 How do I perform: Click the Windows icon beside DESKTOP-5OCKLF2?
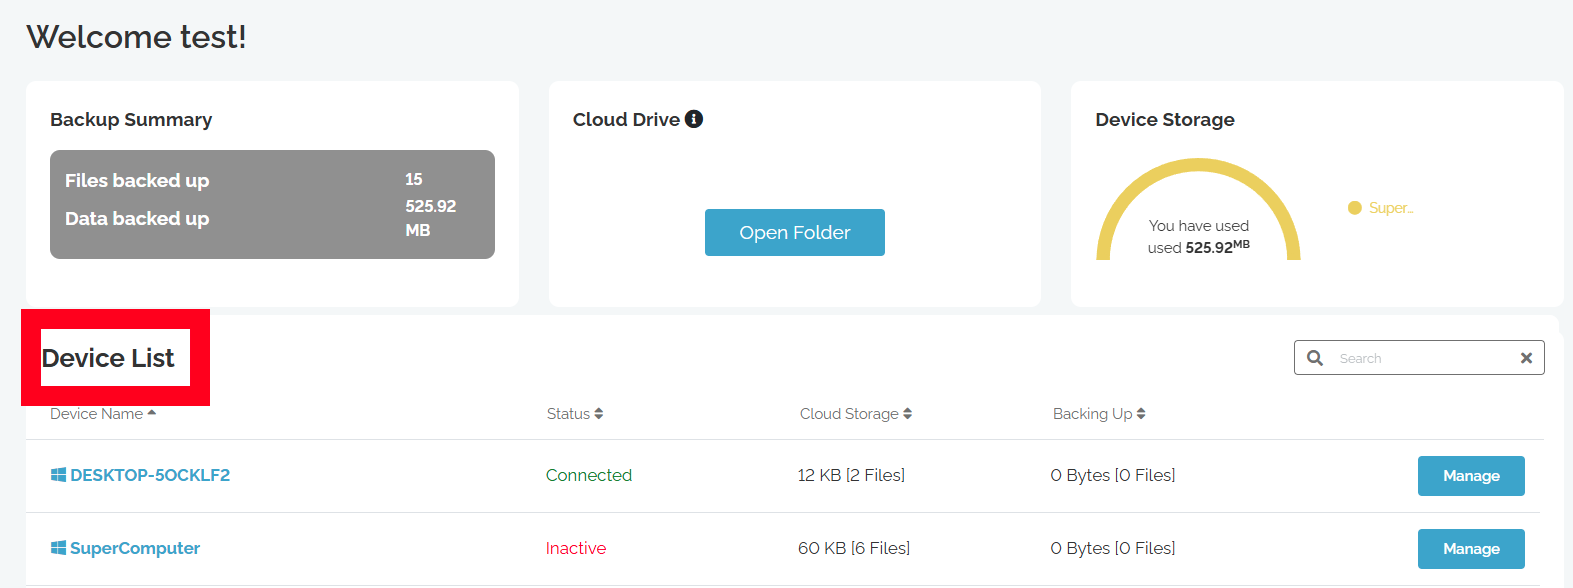click(58, 475)
